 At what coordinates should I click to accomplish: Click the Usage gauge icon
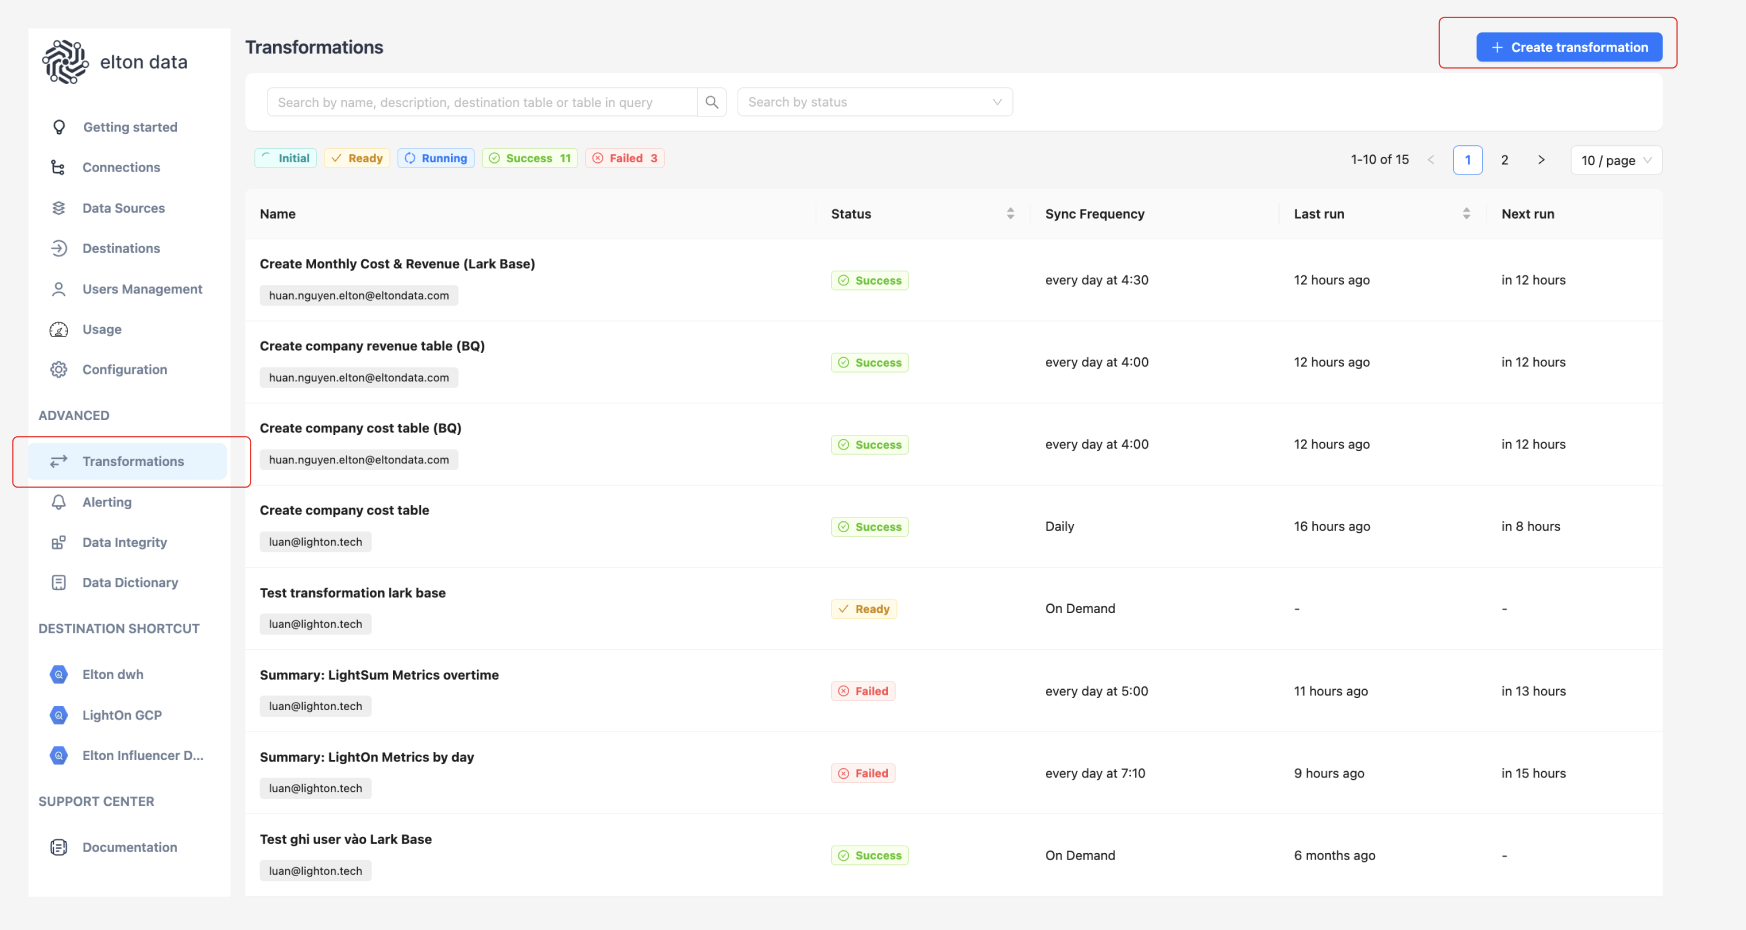[x=59, y=329]
